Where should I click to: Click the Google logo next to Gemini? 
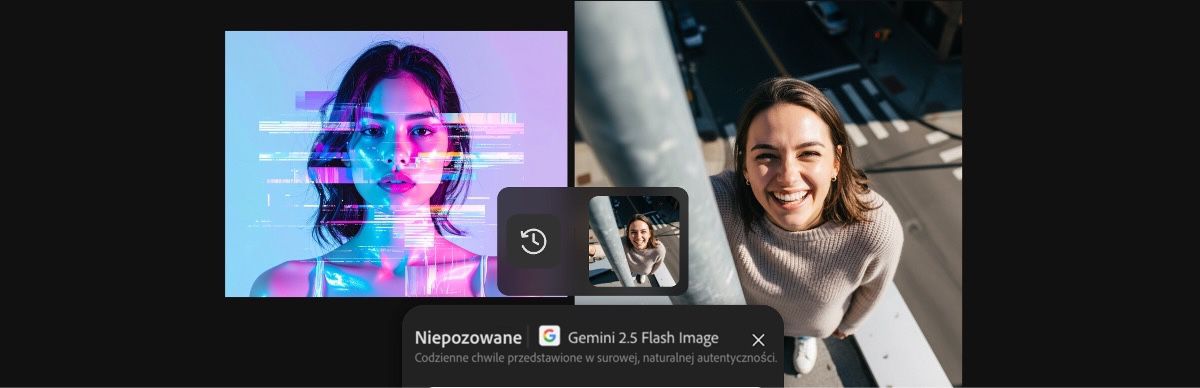(549, 336)
